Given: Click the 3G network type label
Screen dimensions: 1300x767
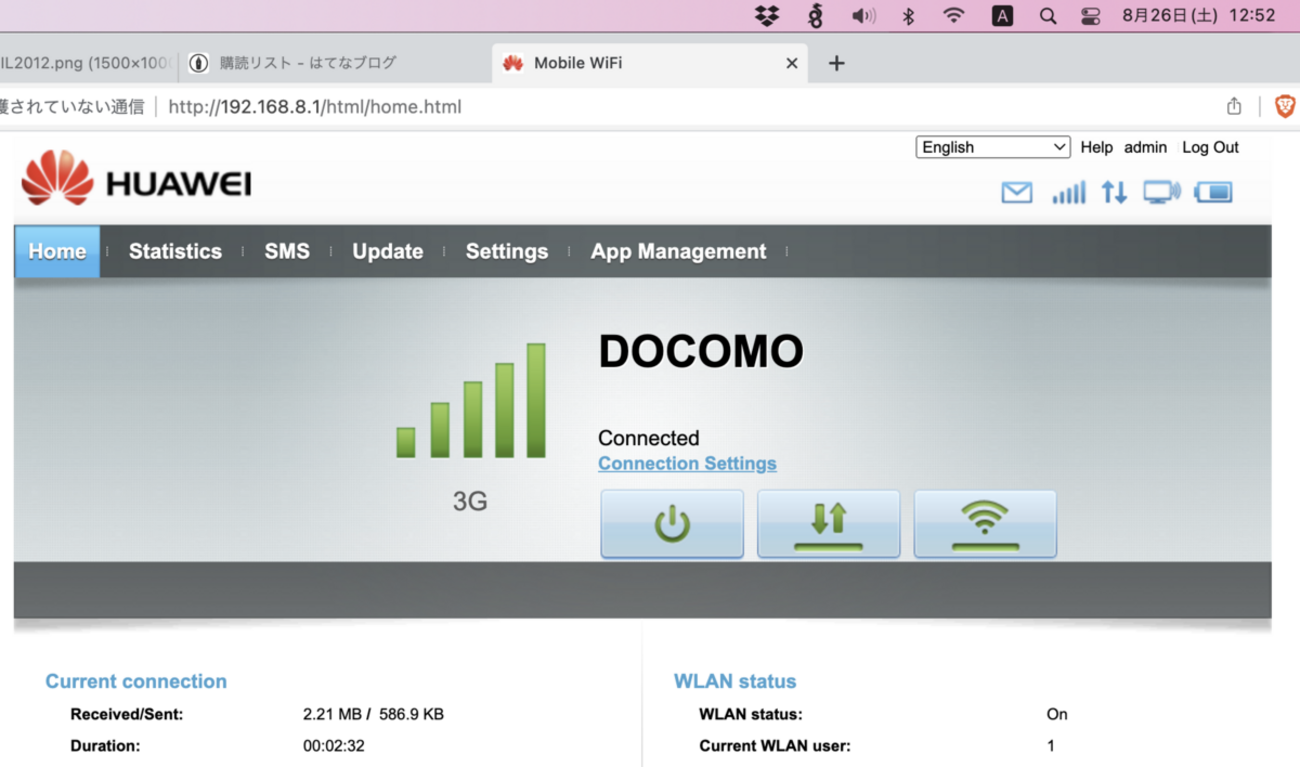Looking at the screenshot, I should coord(470,500).
